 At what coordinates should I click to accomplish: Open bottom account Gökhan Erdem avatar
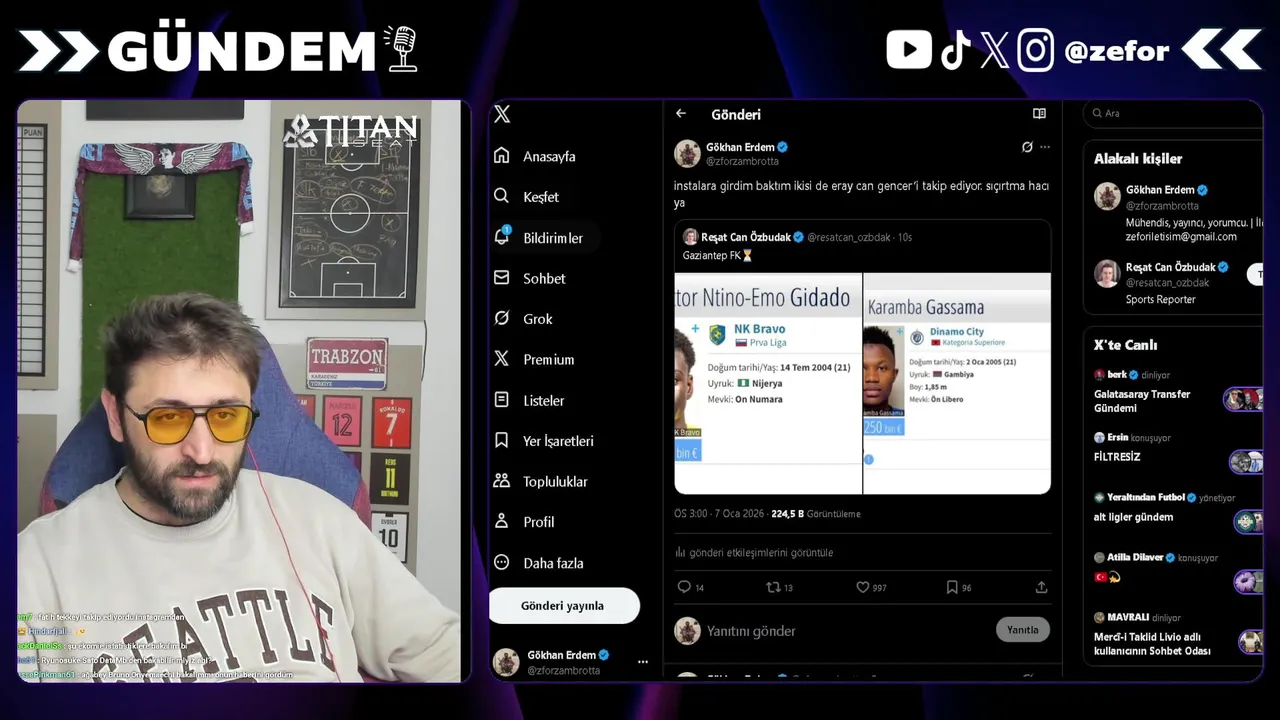pos(506,662)
